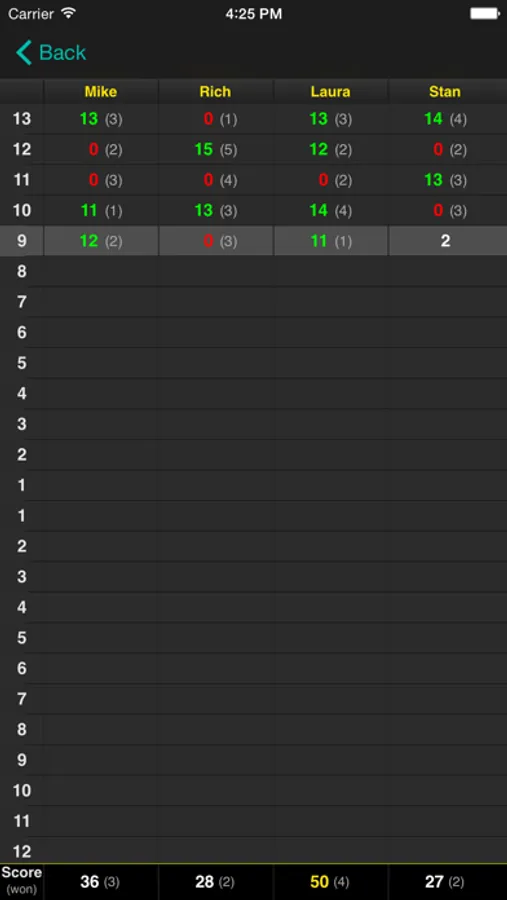This screenshot has width=507, height=900.
Task: Tap the Score (won) footer label
Action: tap(22, 881)
